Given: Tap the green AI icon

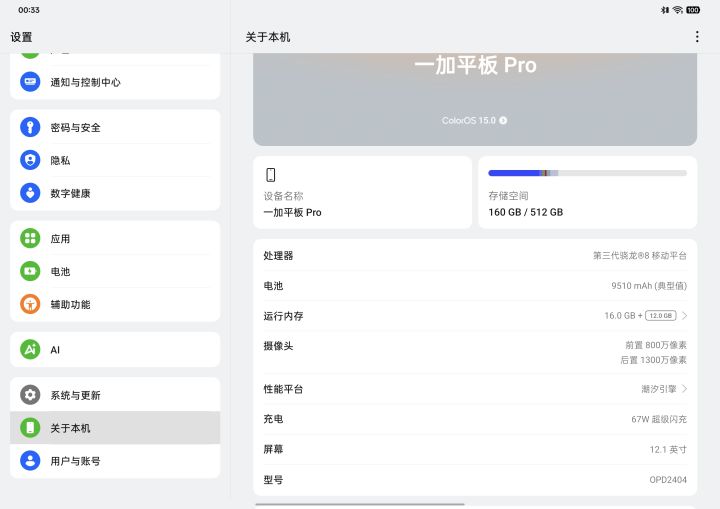Looking at the screenshot, I should [x=30, y=350].
